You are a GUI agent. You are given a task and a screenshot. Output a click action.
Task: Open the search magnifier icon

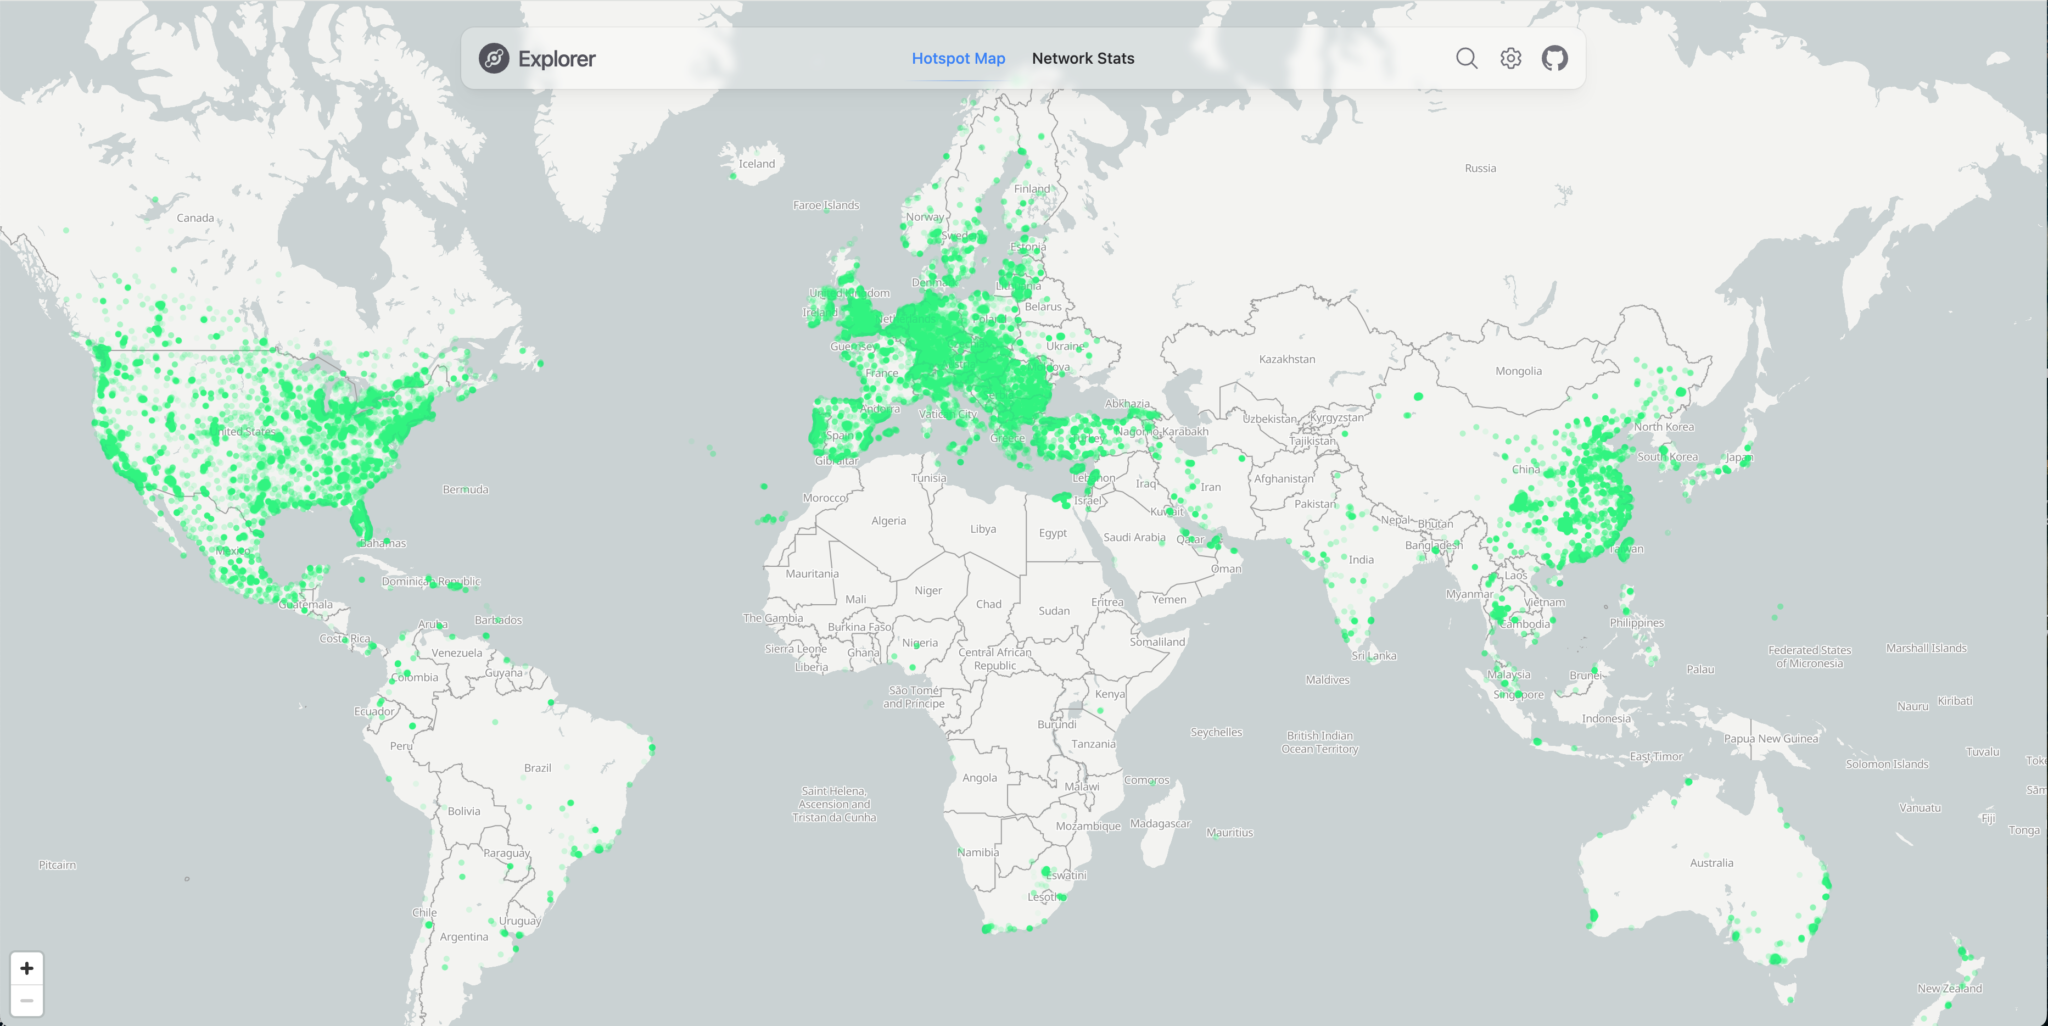(x=1466, y=59)
